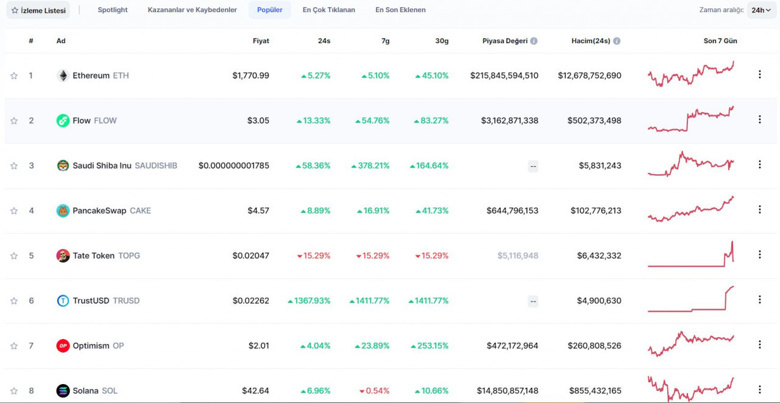Screen dimensions: 780x403
Task: Open the Tate Token TOPG page
Action: pyautogui.click(x=106, y=256)
